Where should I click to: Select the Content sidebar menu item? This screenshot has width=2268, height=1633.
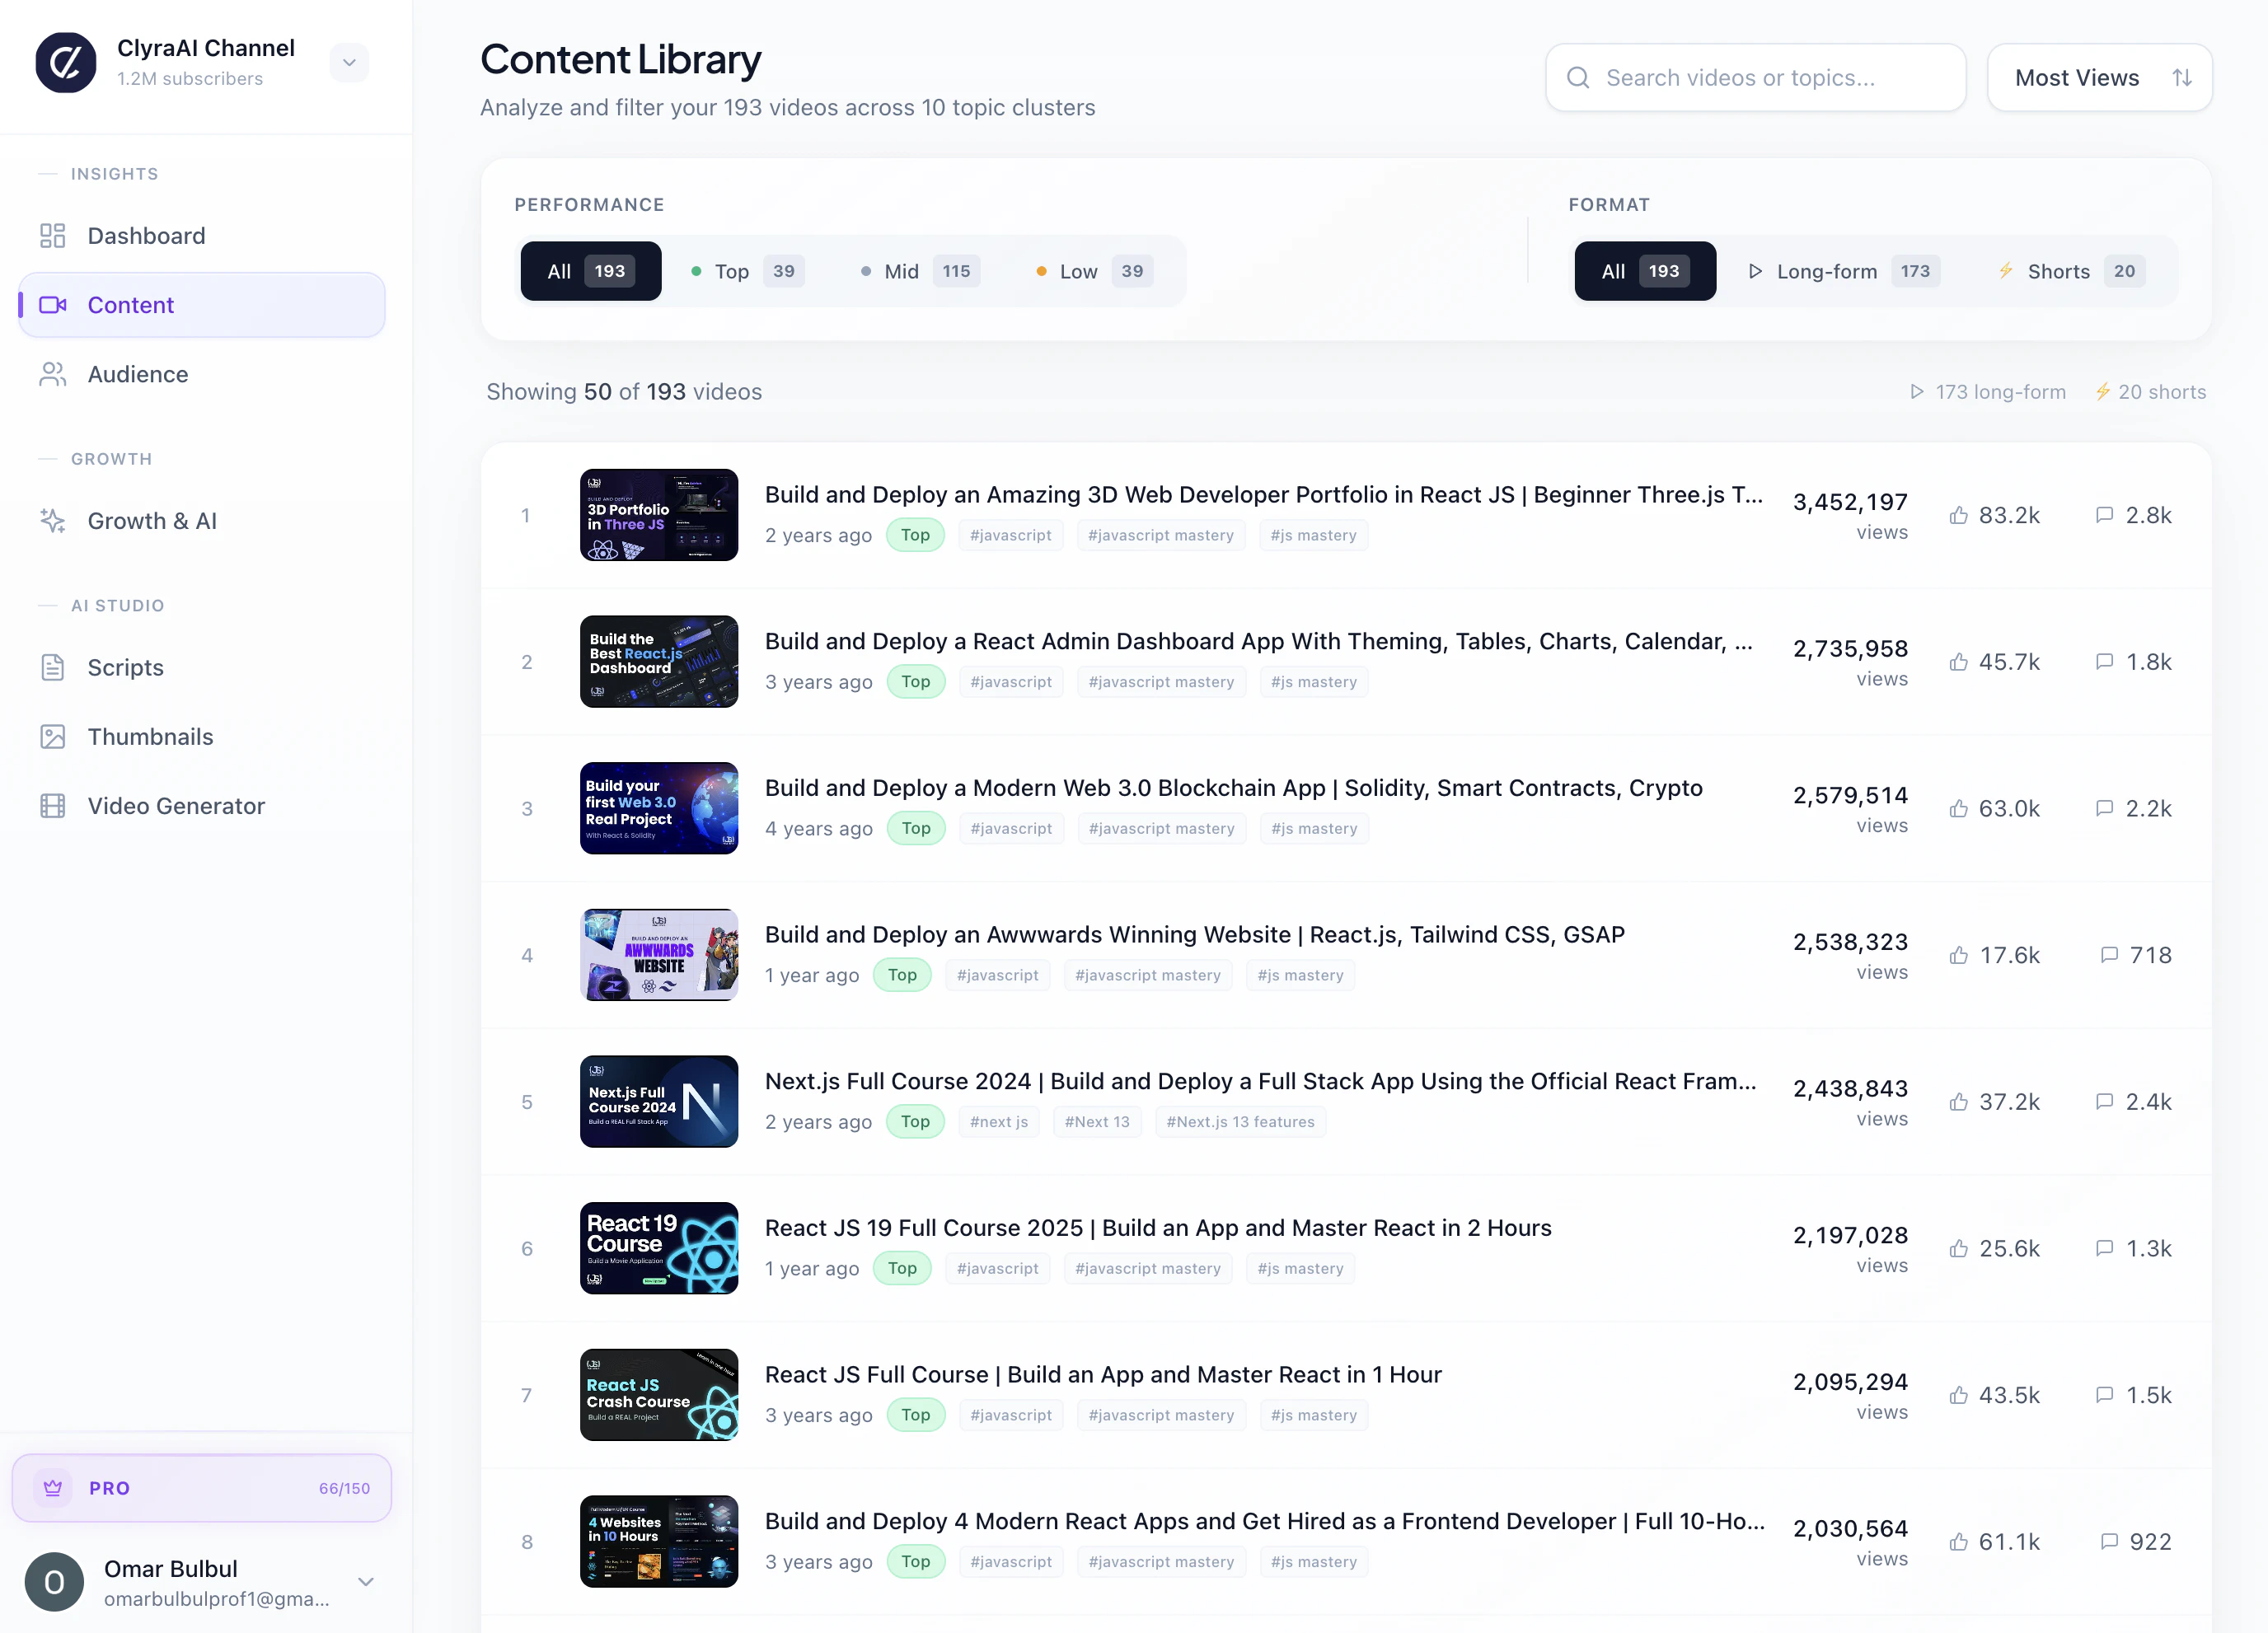202,305
